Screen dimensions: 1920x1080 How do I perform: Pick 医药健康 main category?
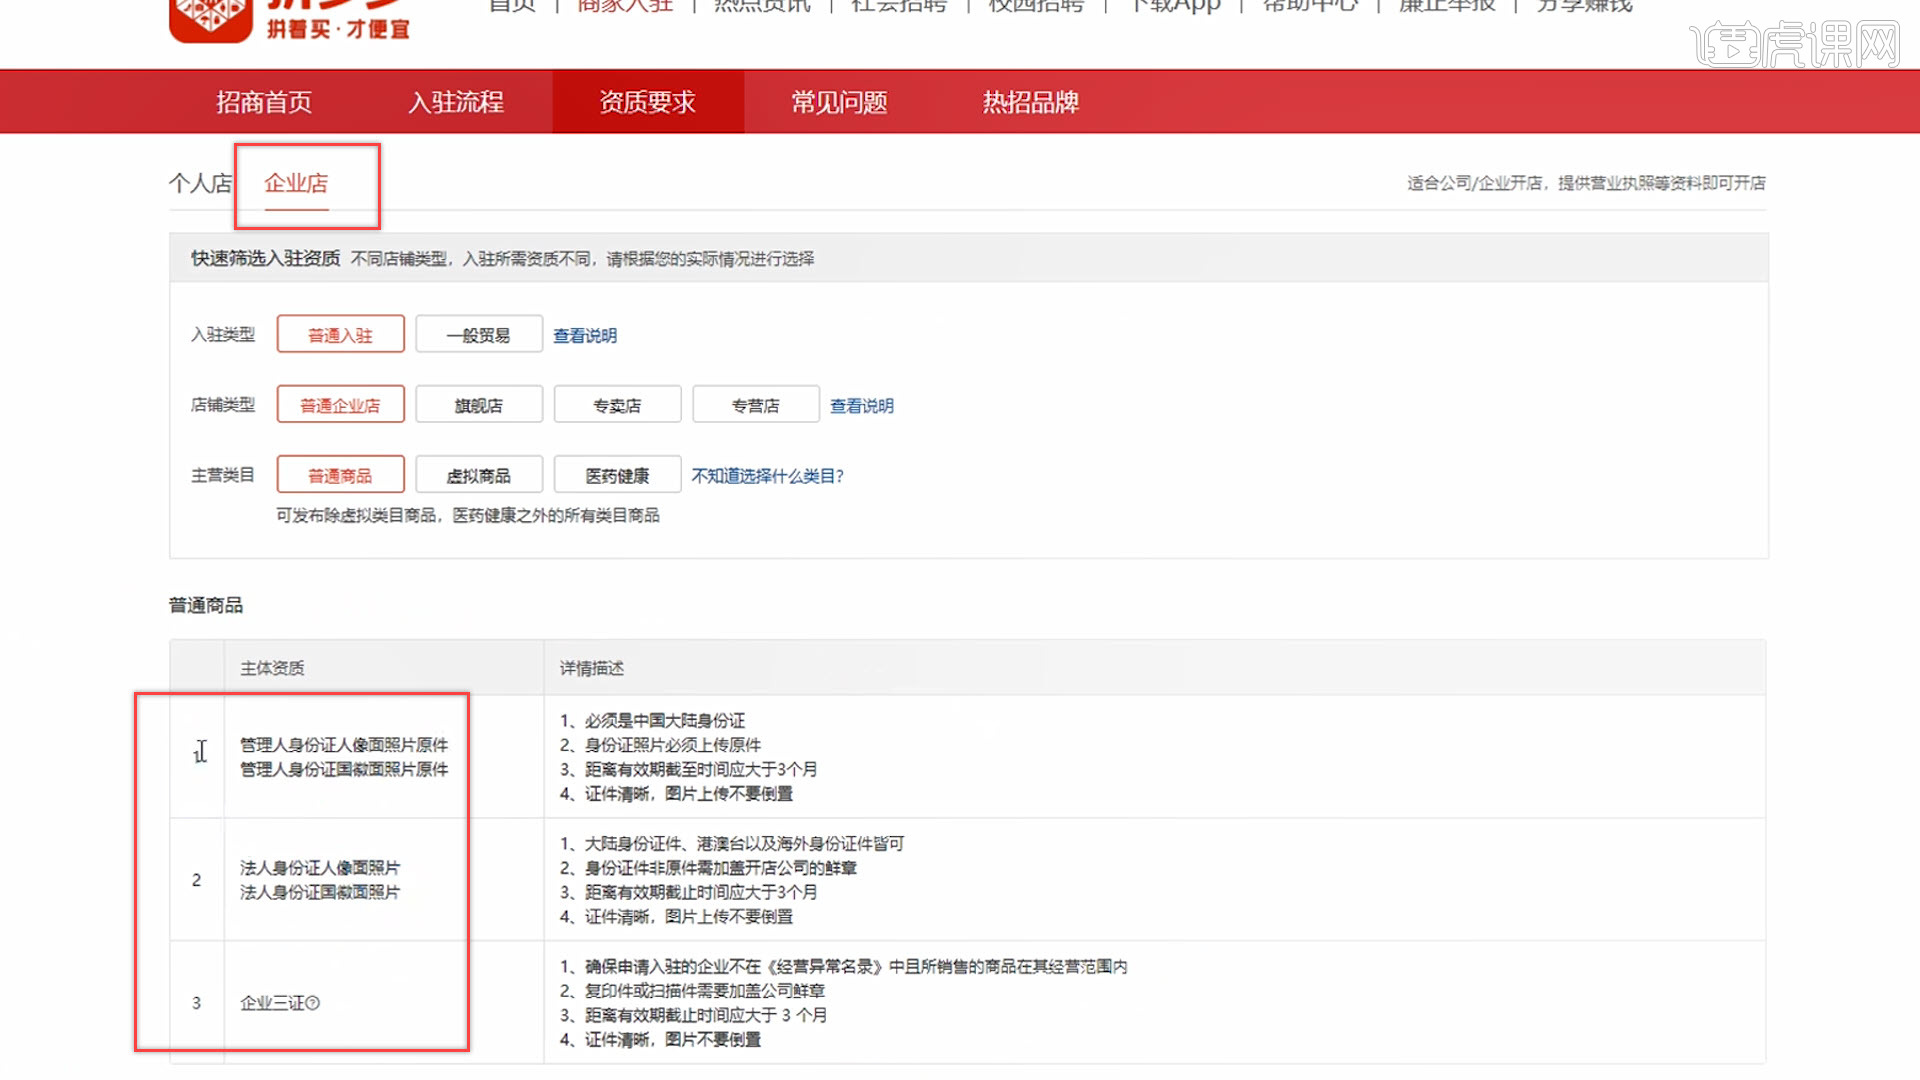pos(618,475)
